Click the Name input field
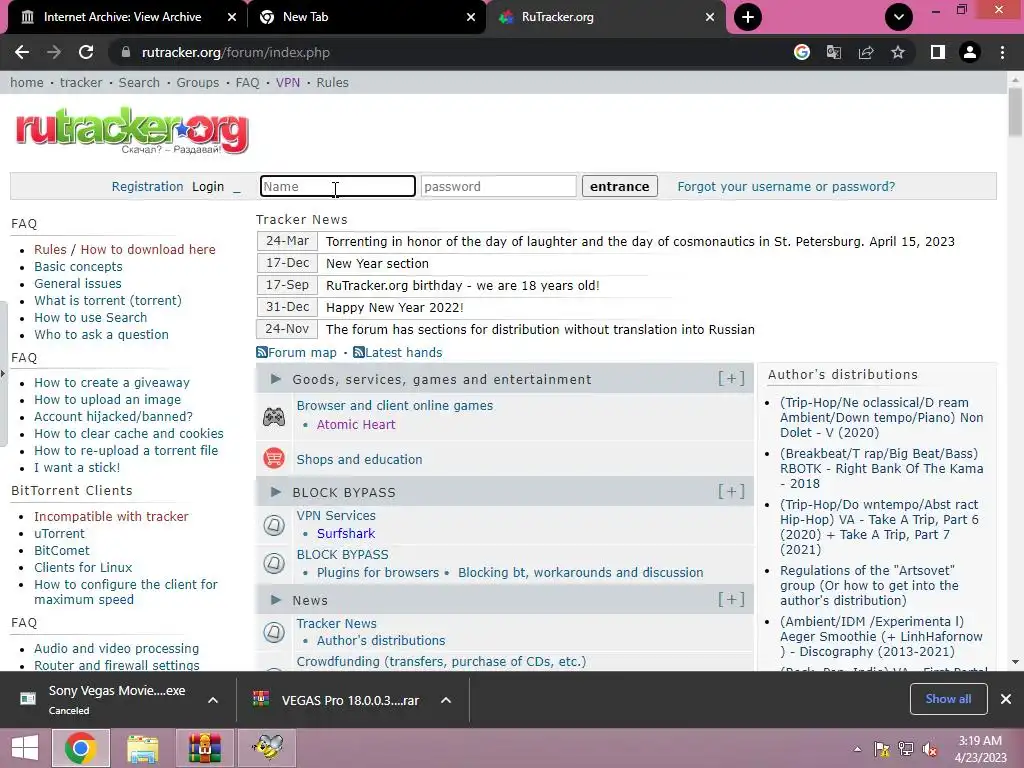 (338, 186)
